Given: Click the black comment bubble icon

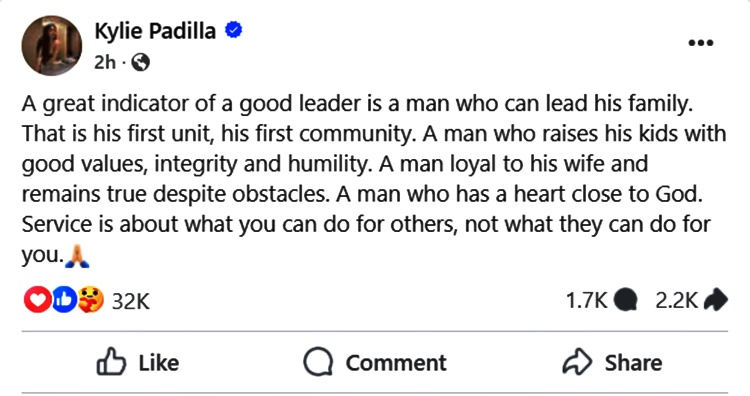Looking at the screenshot, I should click(625, 300).
